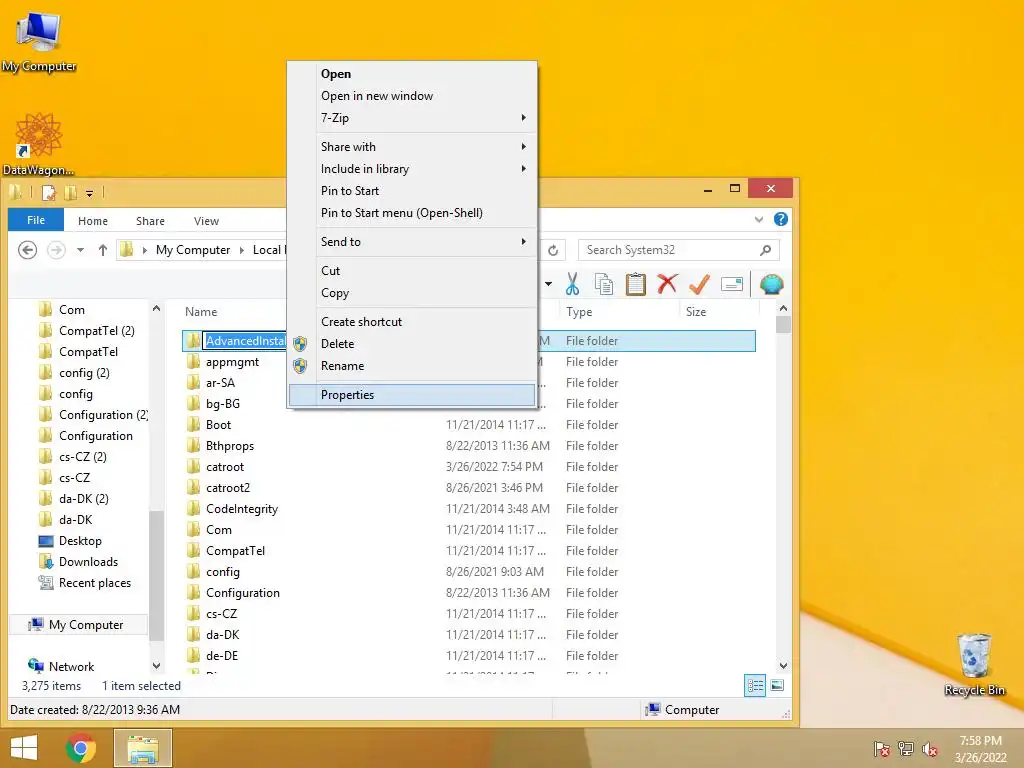Switch to large icons view button
Viewport: 1024px width, 768px height.
777,685
